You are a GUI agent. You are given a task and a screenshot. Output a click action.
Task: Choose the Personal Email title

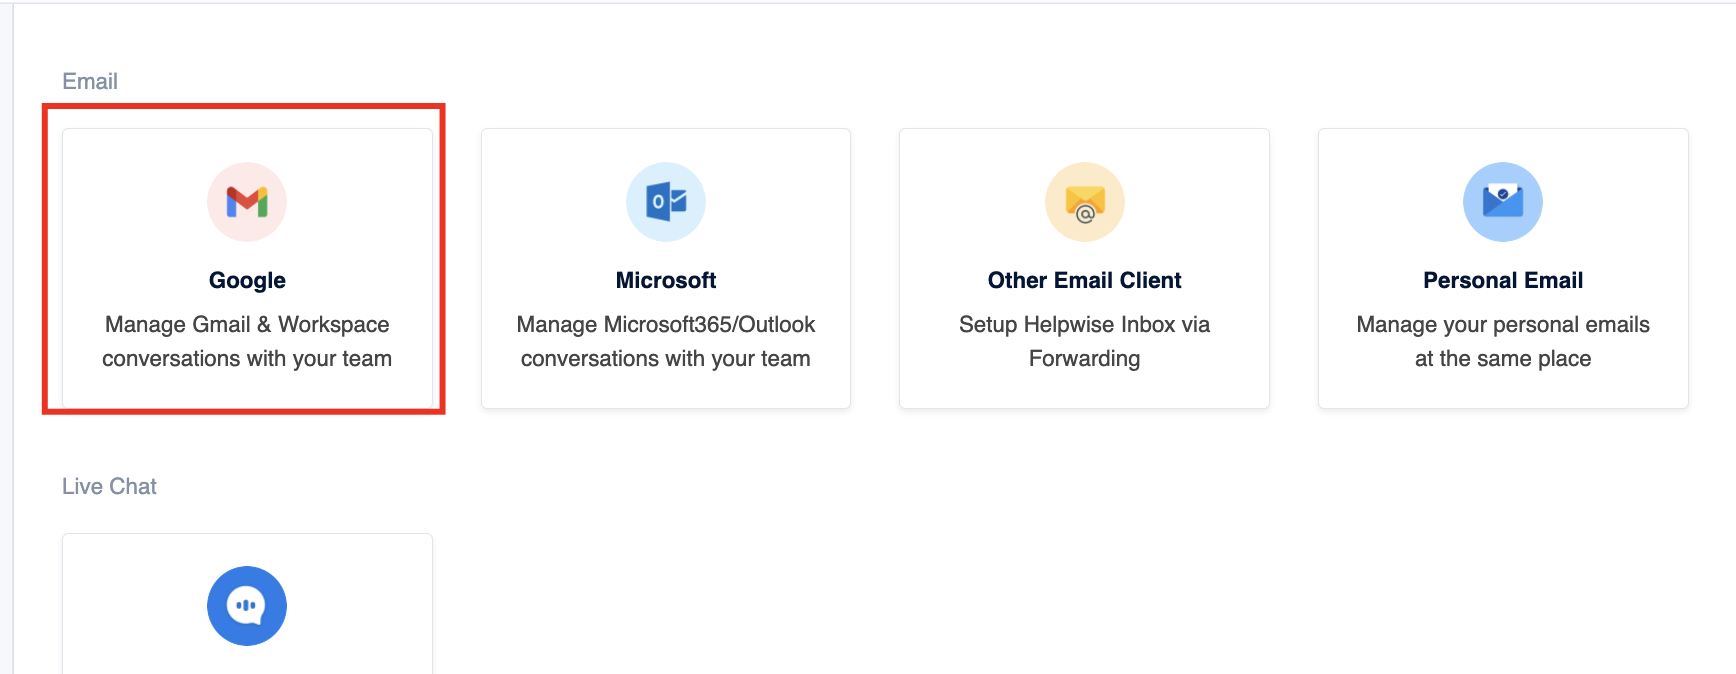[x=1503, y=281]
